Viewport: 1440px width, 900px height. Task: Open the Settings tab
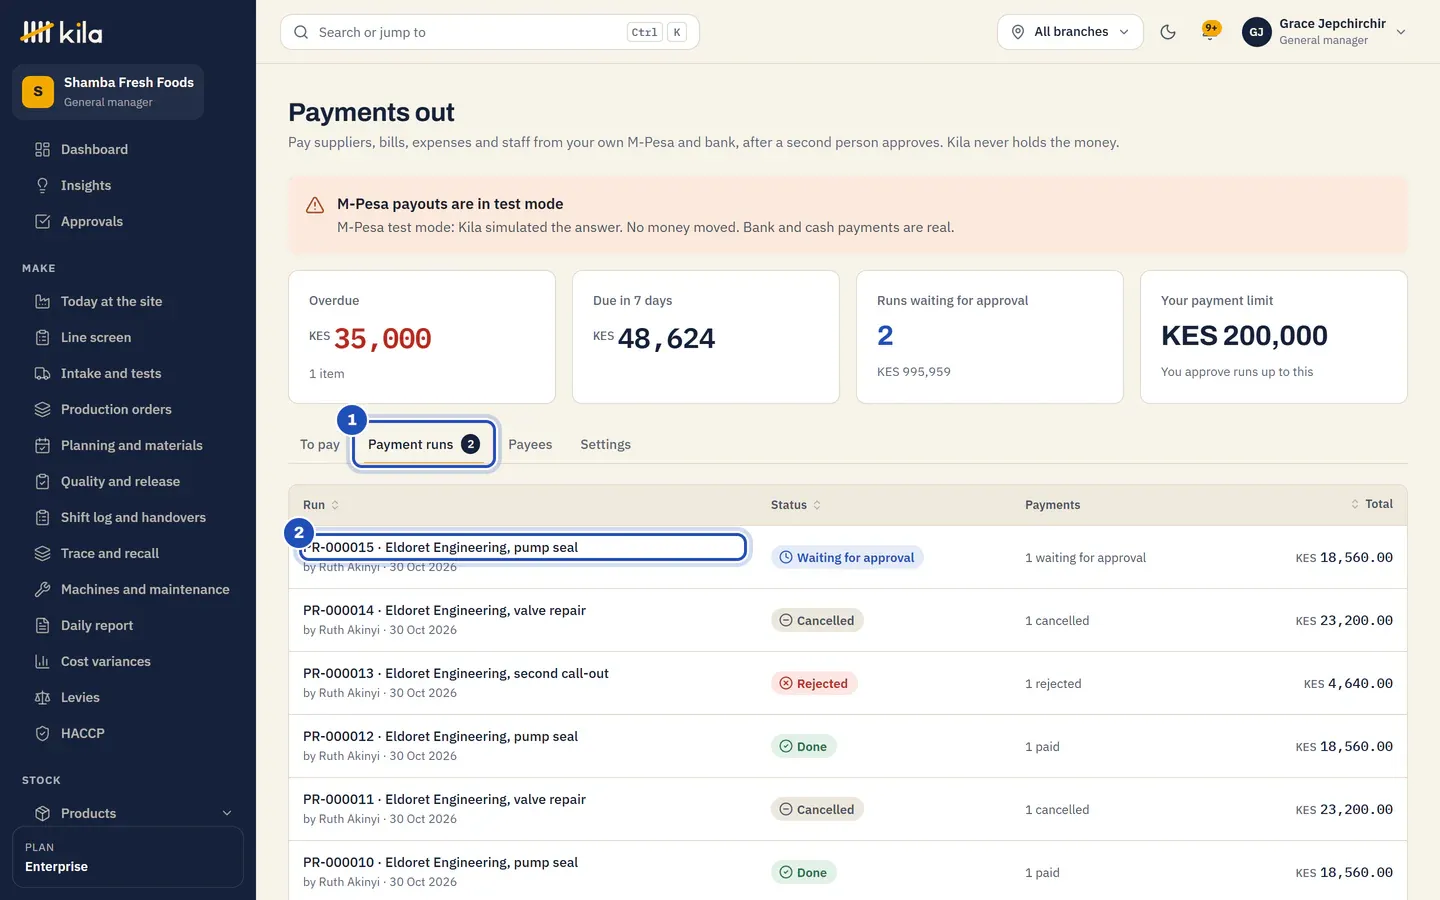(x=606, y=444)
